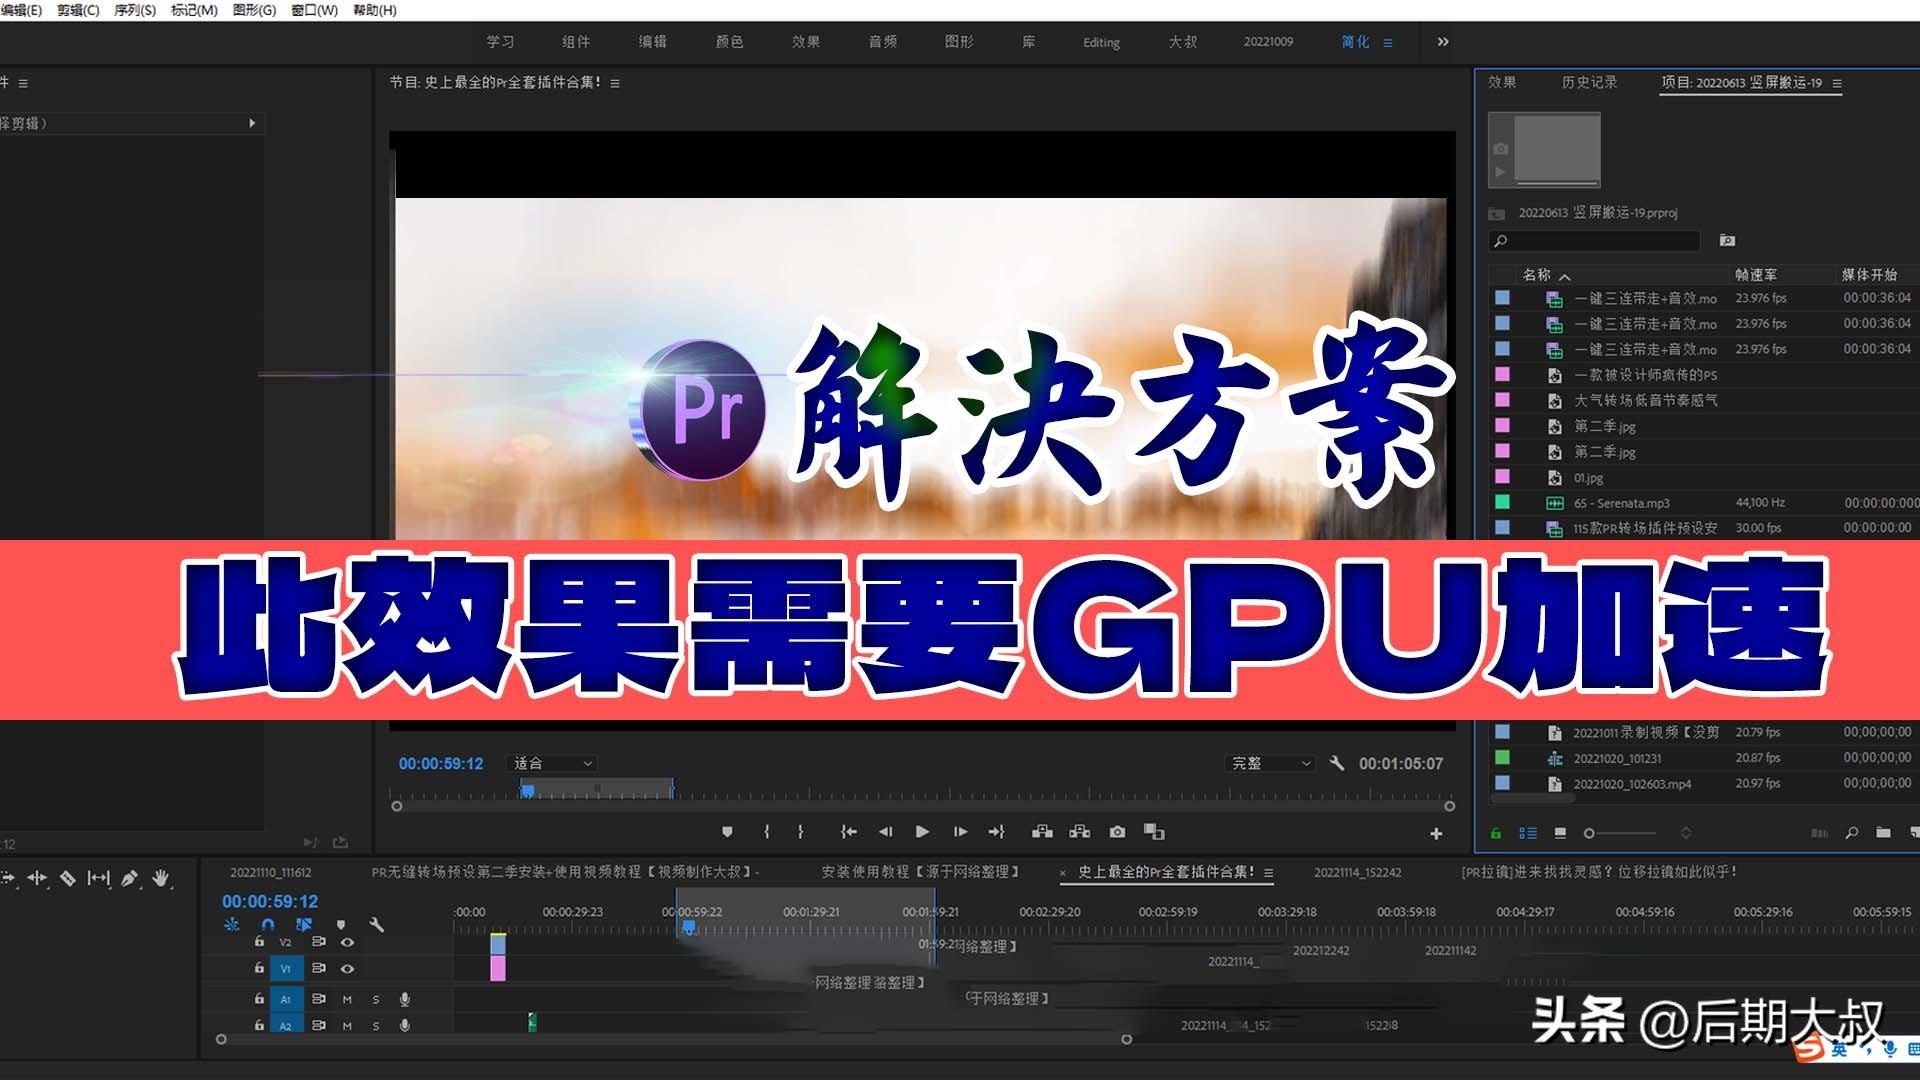Click the Lift button
Image resolution: width=1920 pixels, height=1080 pixels.
tap(1042, 832)
